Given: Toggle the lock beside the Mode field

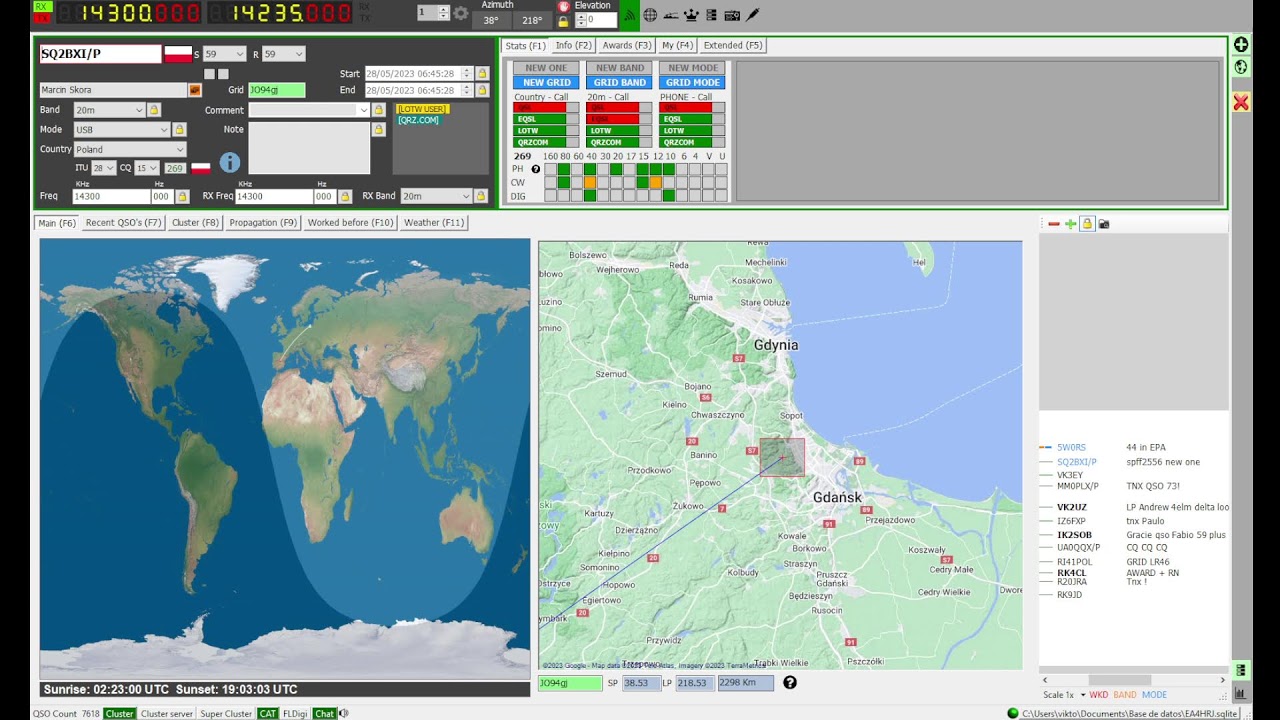Looking at the screenshot, I should point(179,129).
